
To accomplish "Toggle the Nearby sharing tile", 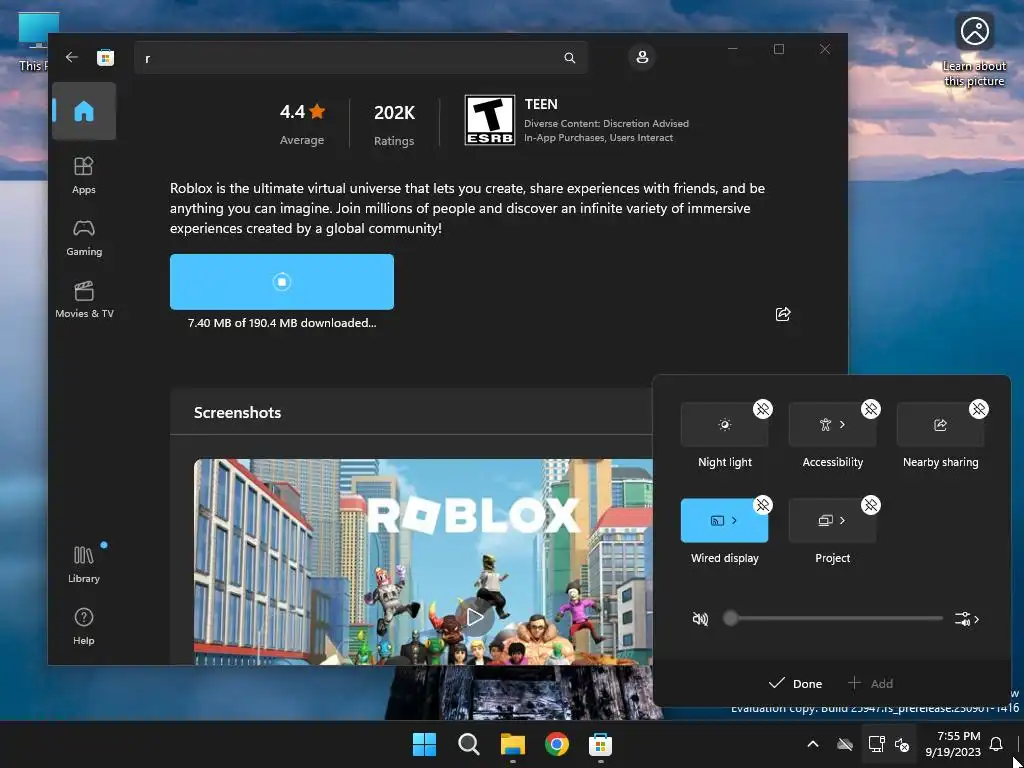I will tap(940, 424).
